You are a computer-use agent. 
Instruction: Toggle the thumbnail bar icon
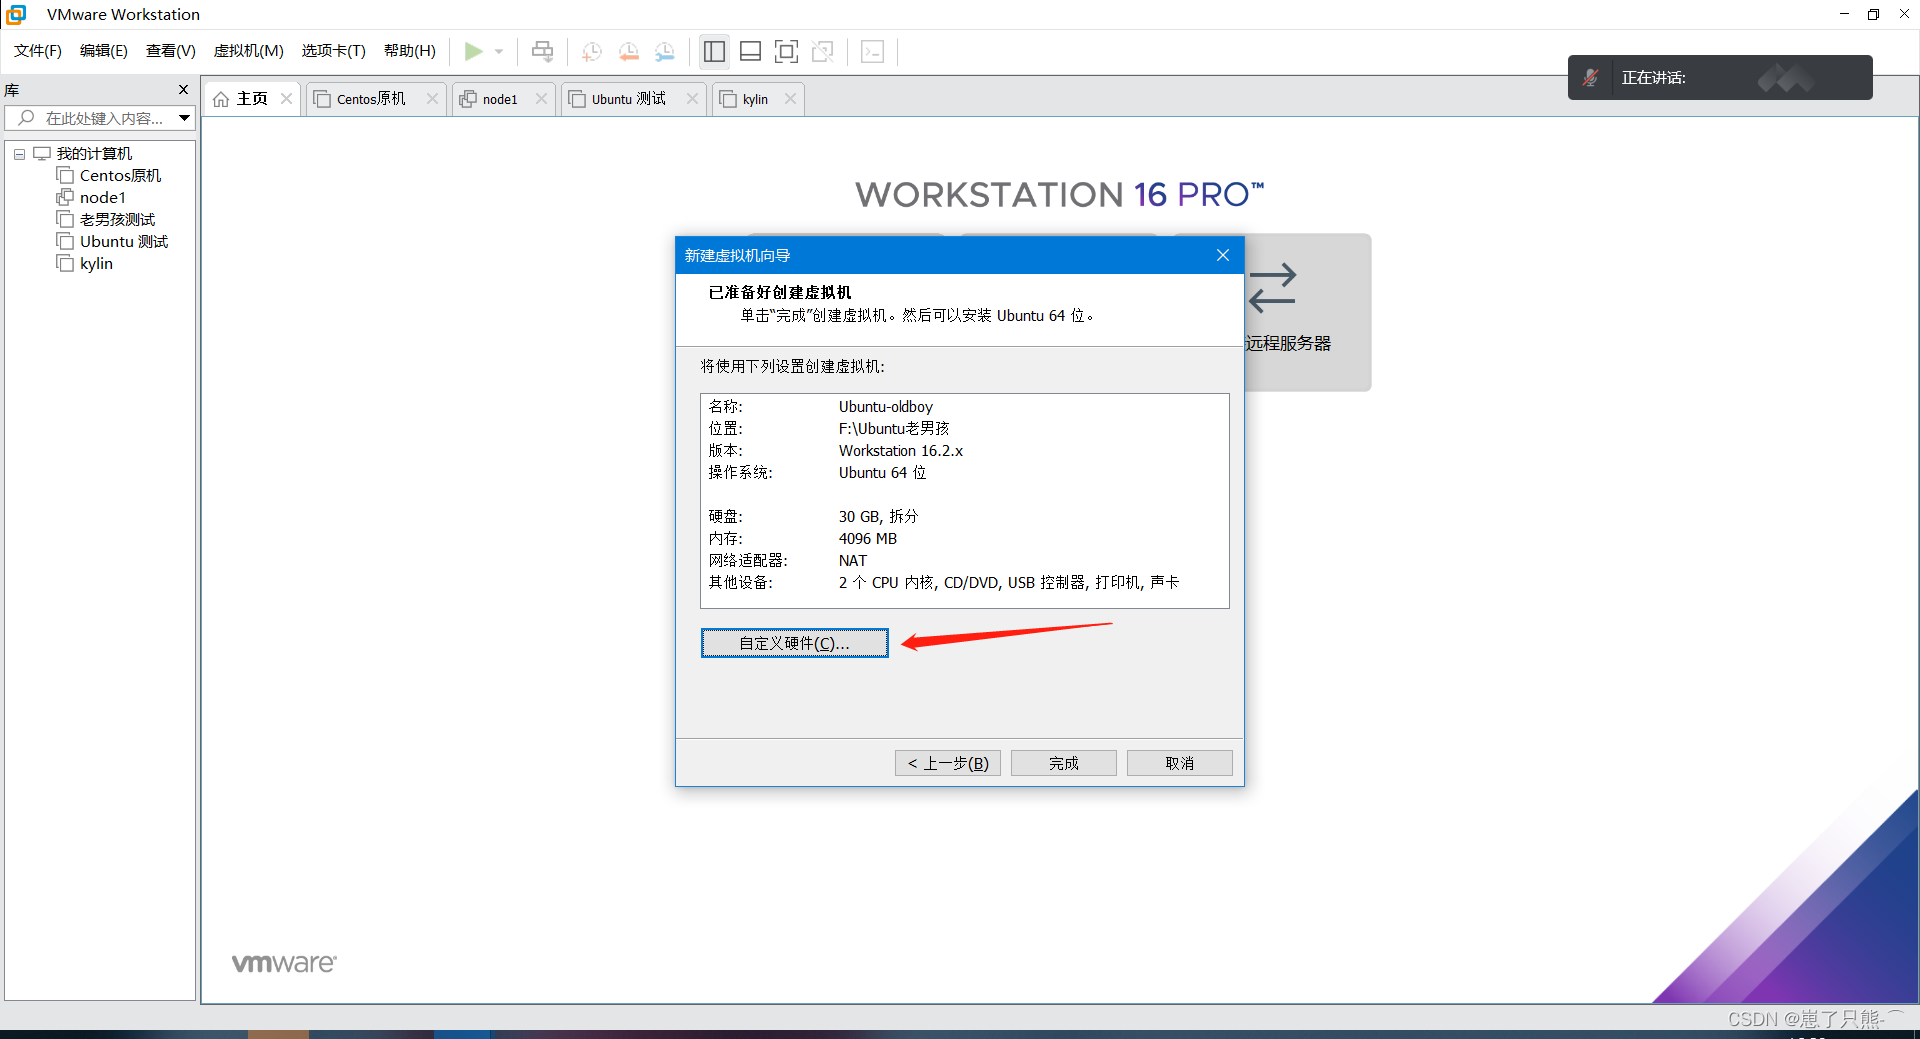pyautogui.click(x=750, y=51)
